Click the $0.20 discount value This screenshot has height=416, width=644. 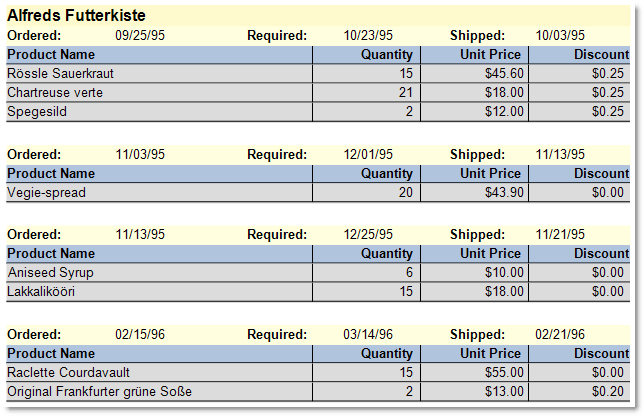pyautogui.click(x=607, y=391)
